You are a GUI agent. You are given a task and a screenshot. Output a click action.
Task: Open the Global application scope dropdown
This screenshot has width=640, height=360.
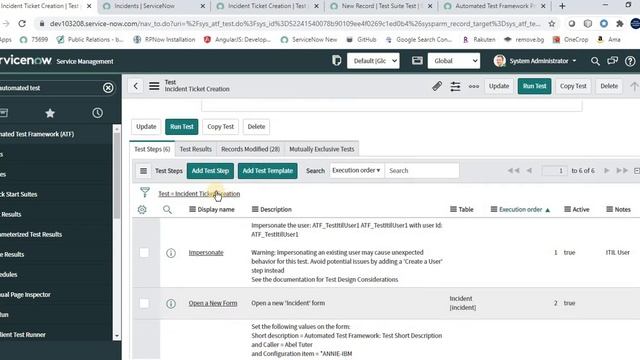point(454,61)
